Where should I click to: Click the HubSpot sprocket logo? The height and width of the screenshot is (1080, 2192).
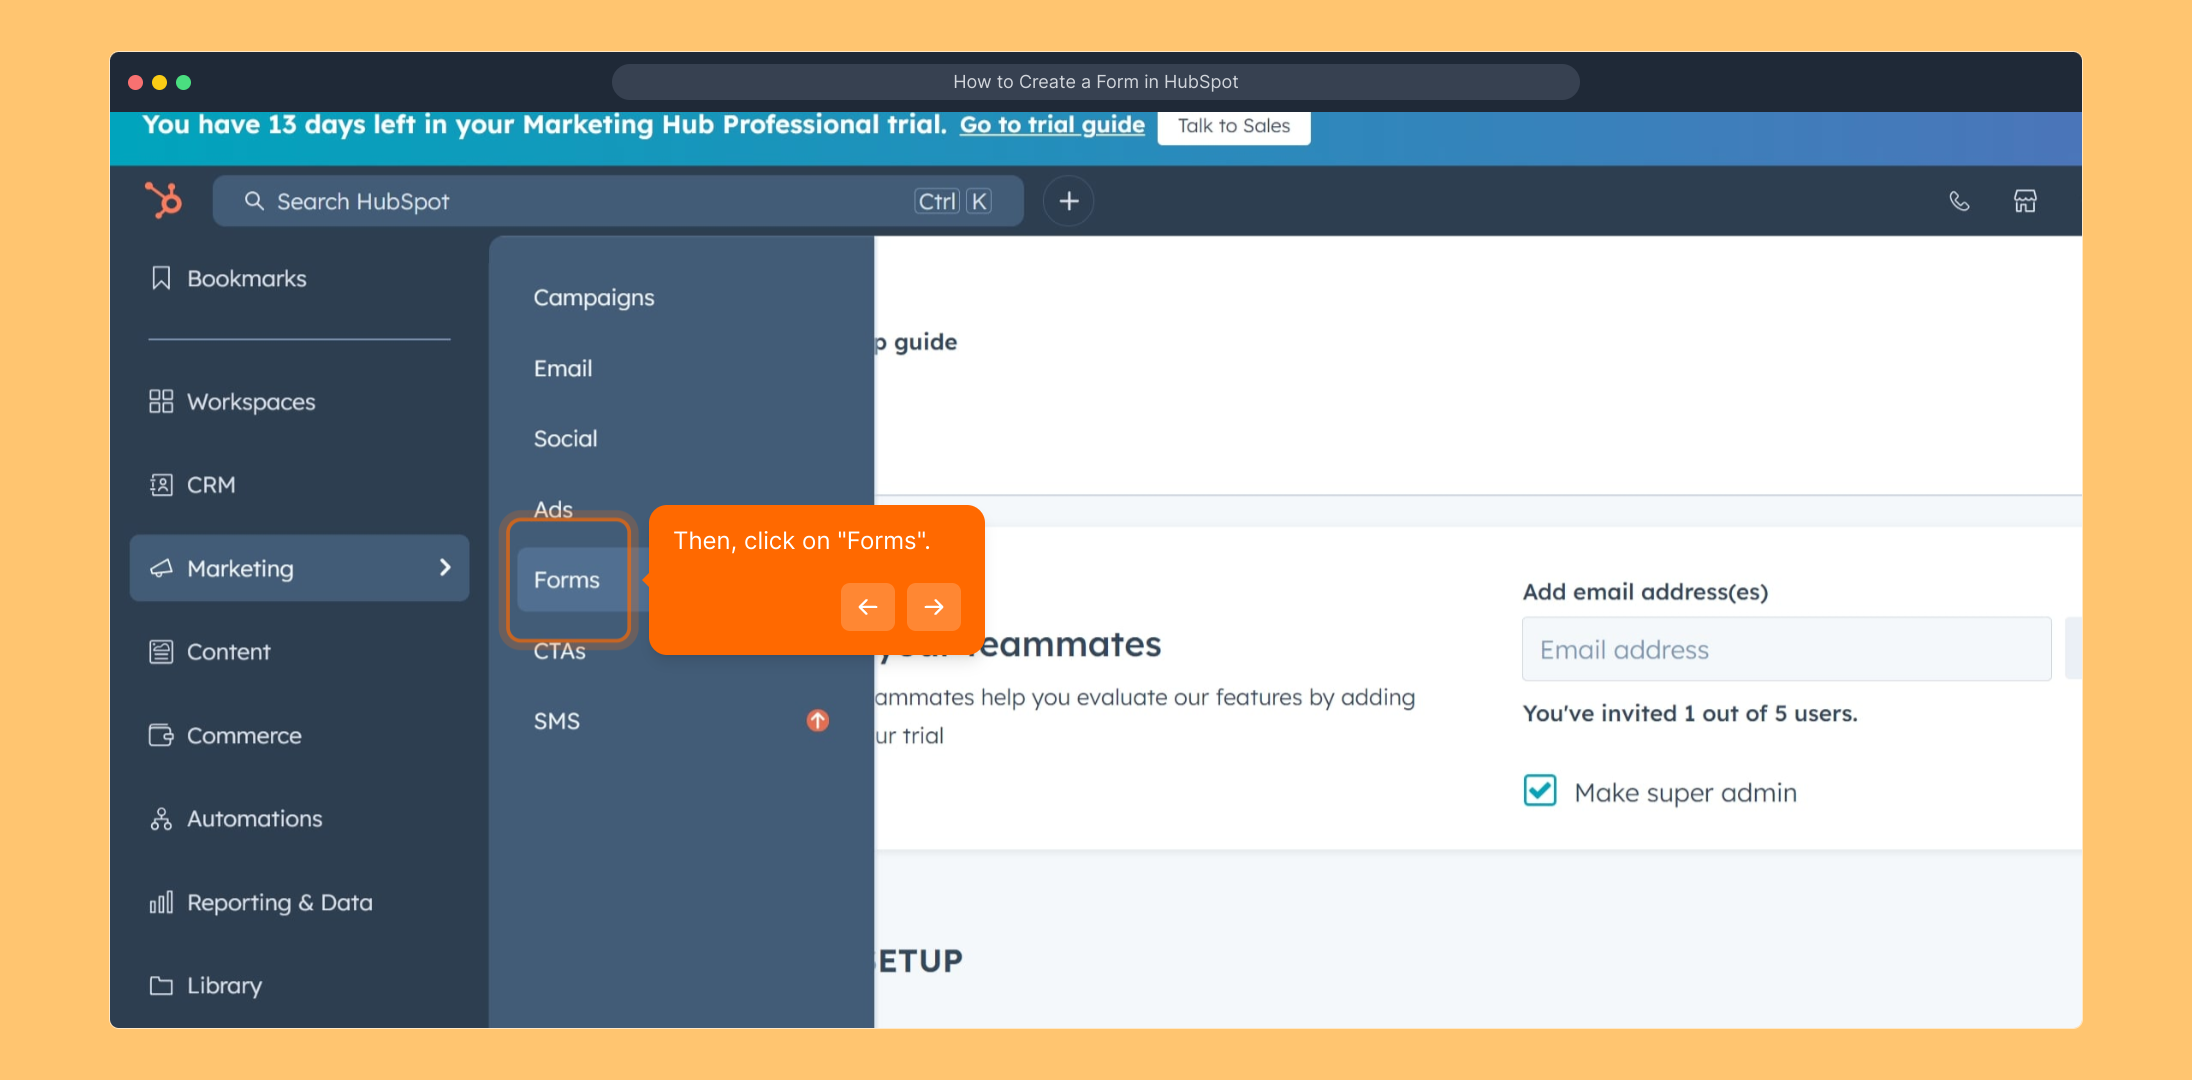click(164, 200)
